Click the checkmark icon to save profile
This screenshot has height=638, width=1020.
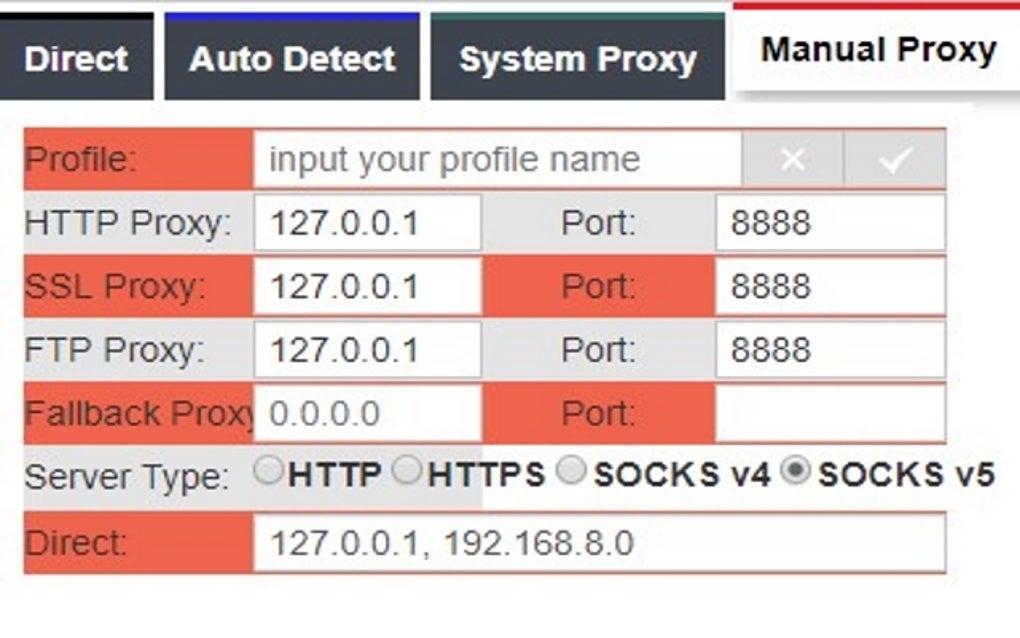click(x=894, y=160)
